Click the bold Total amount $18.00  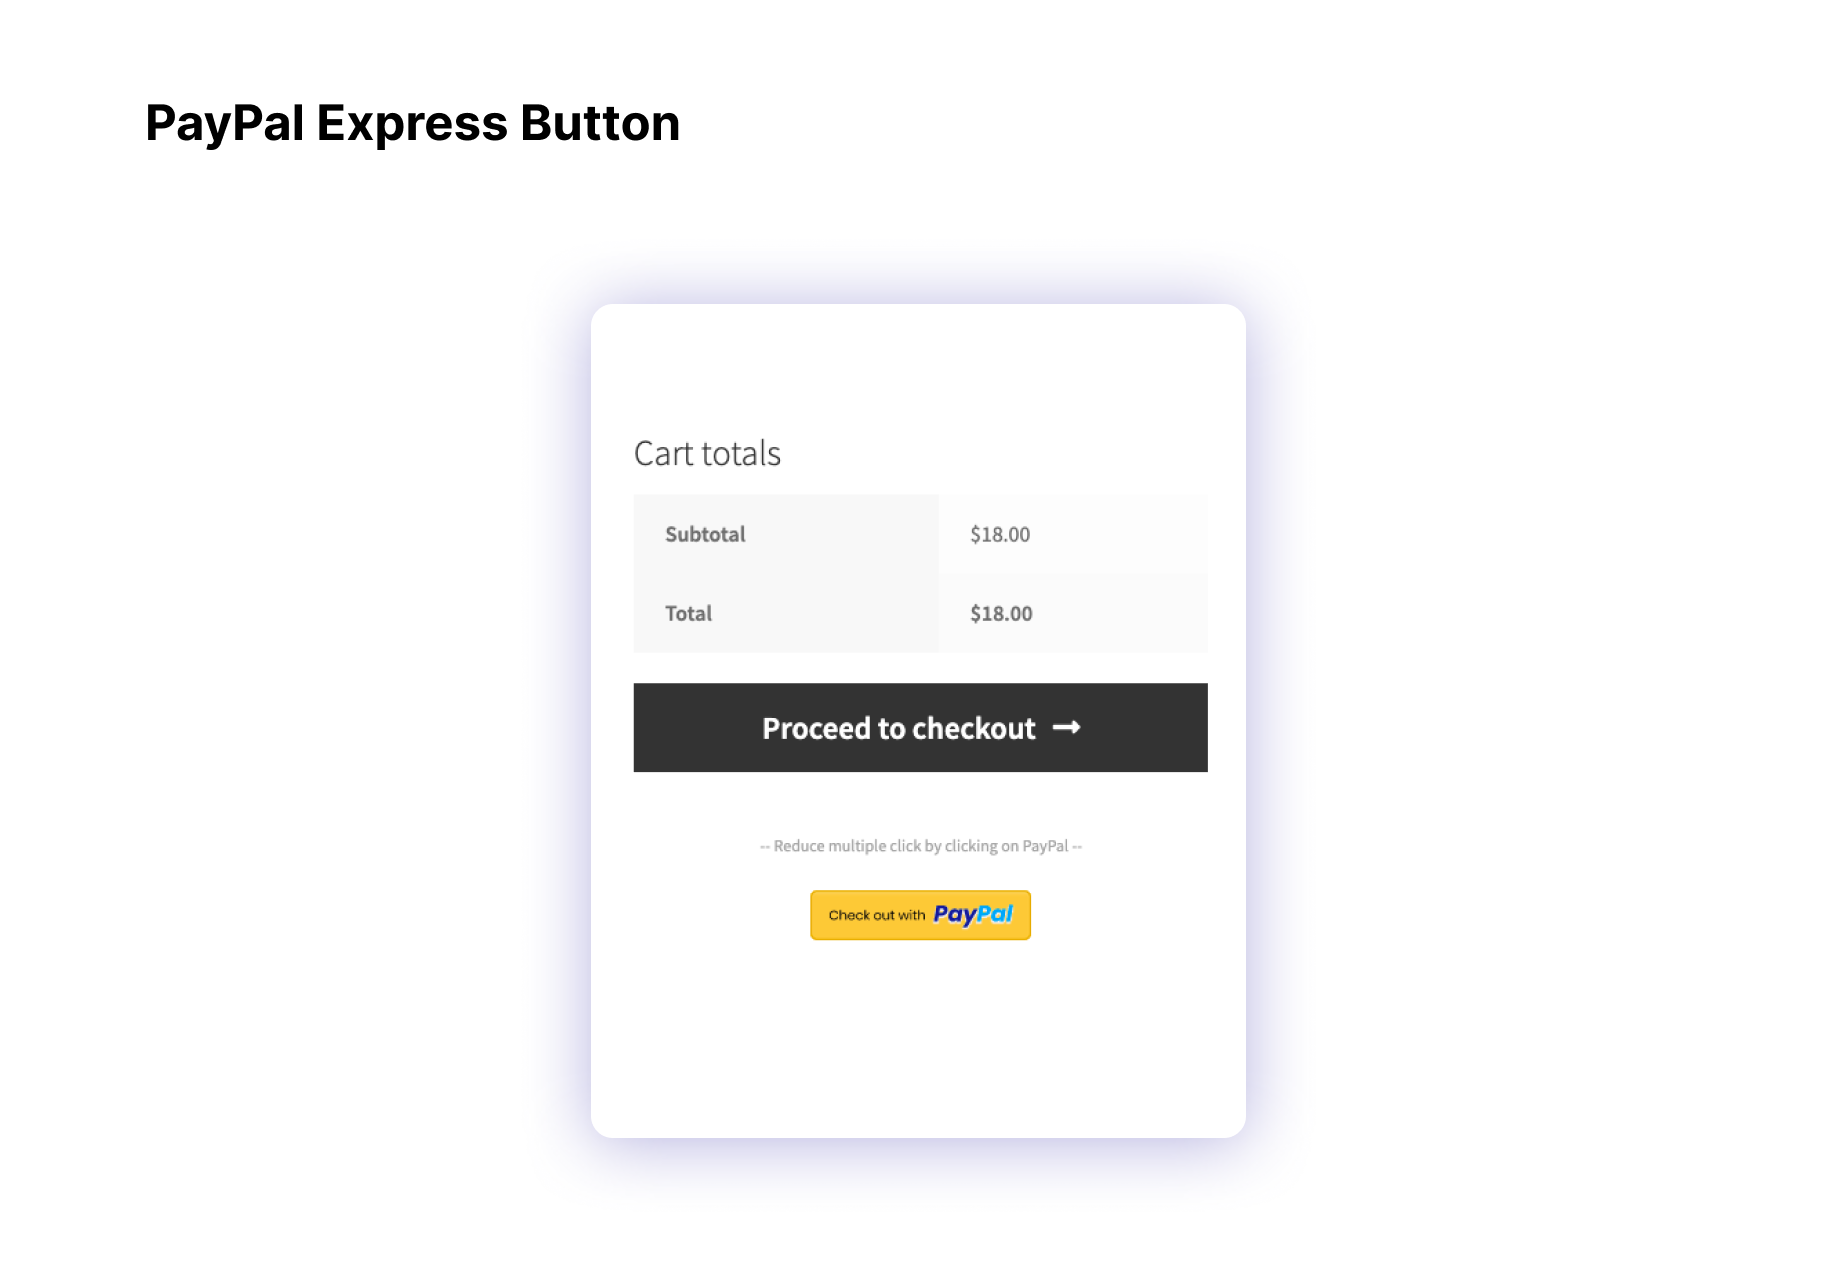(x=1000, y=613)
